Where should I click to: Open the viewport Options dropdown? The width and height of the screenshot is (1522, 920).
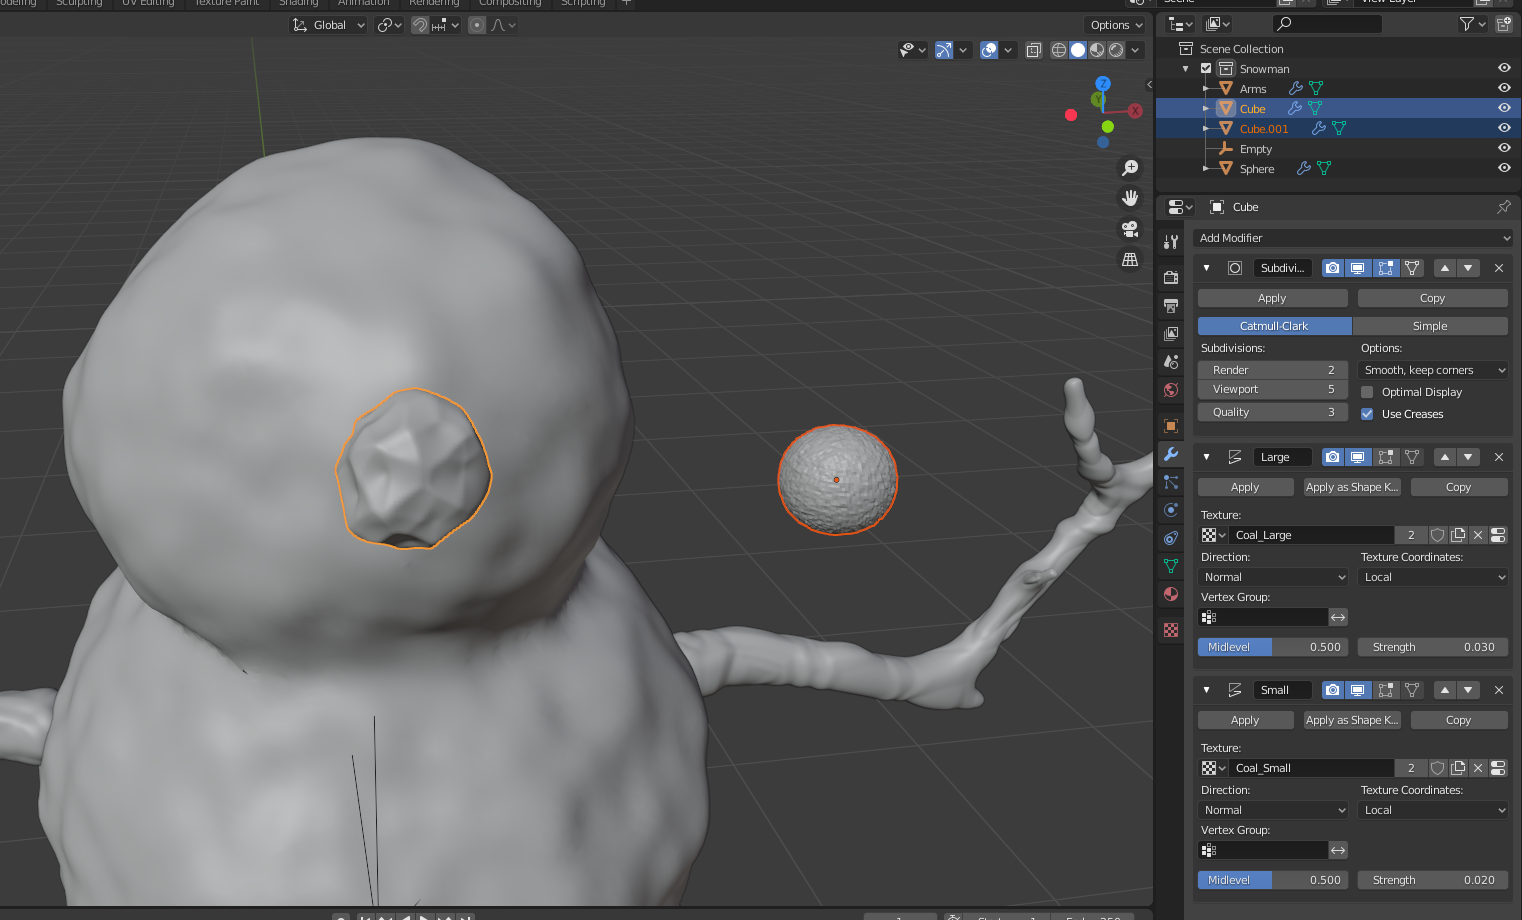[1116, 25]
